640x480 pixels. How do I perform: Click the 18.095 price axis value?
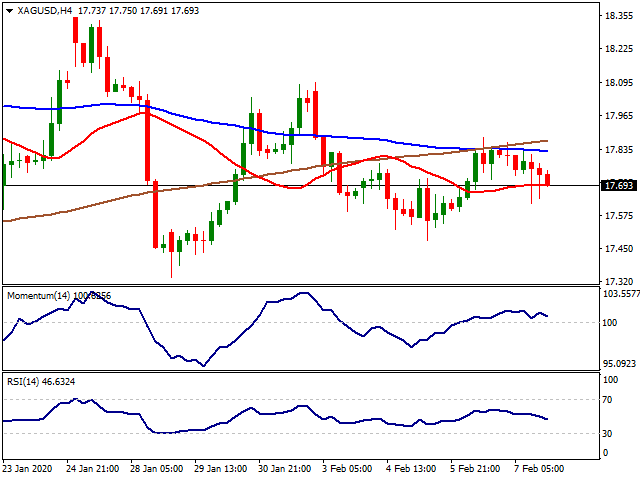tap(619, 83)
